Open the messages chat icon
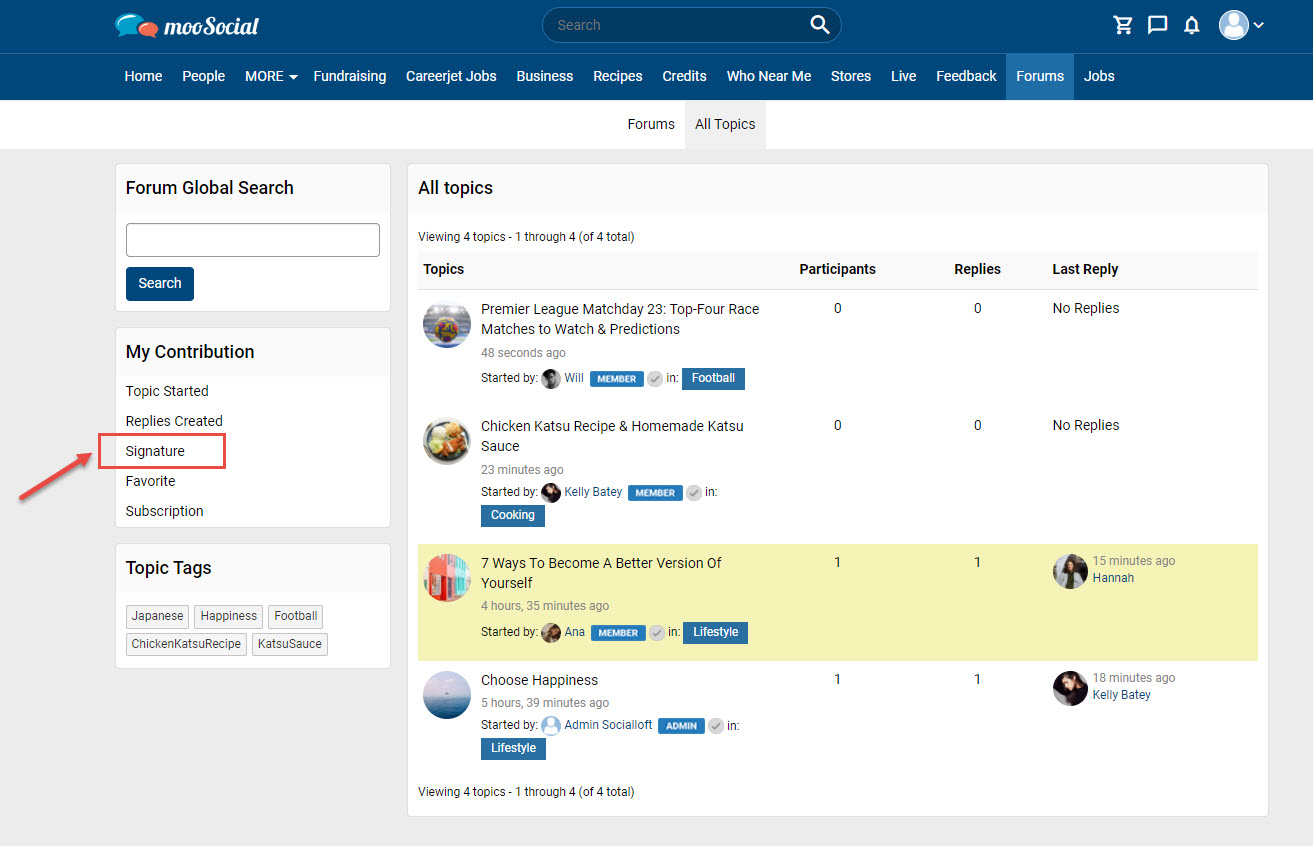Viewport: 1313px width, 846px height. [x=1157, y=25]
